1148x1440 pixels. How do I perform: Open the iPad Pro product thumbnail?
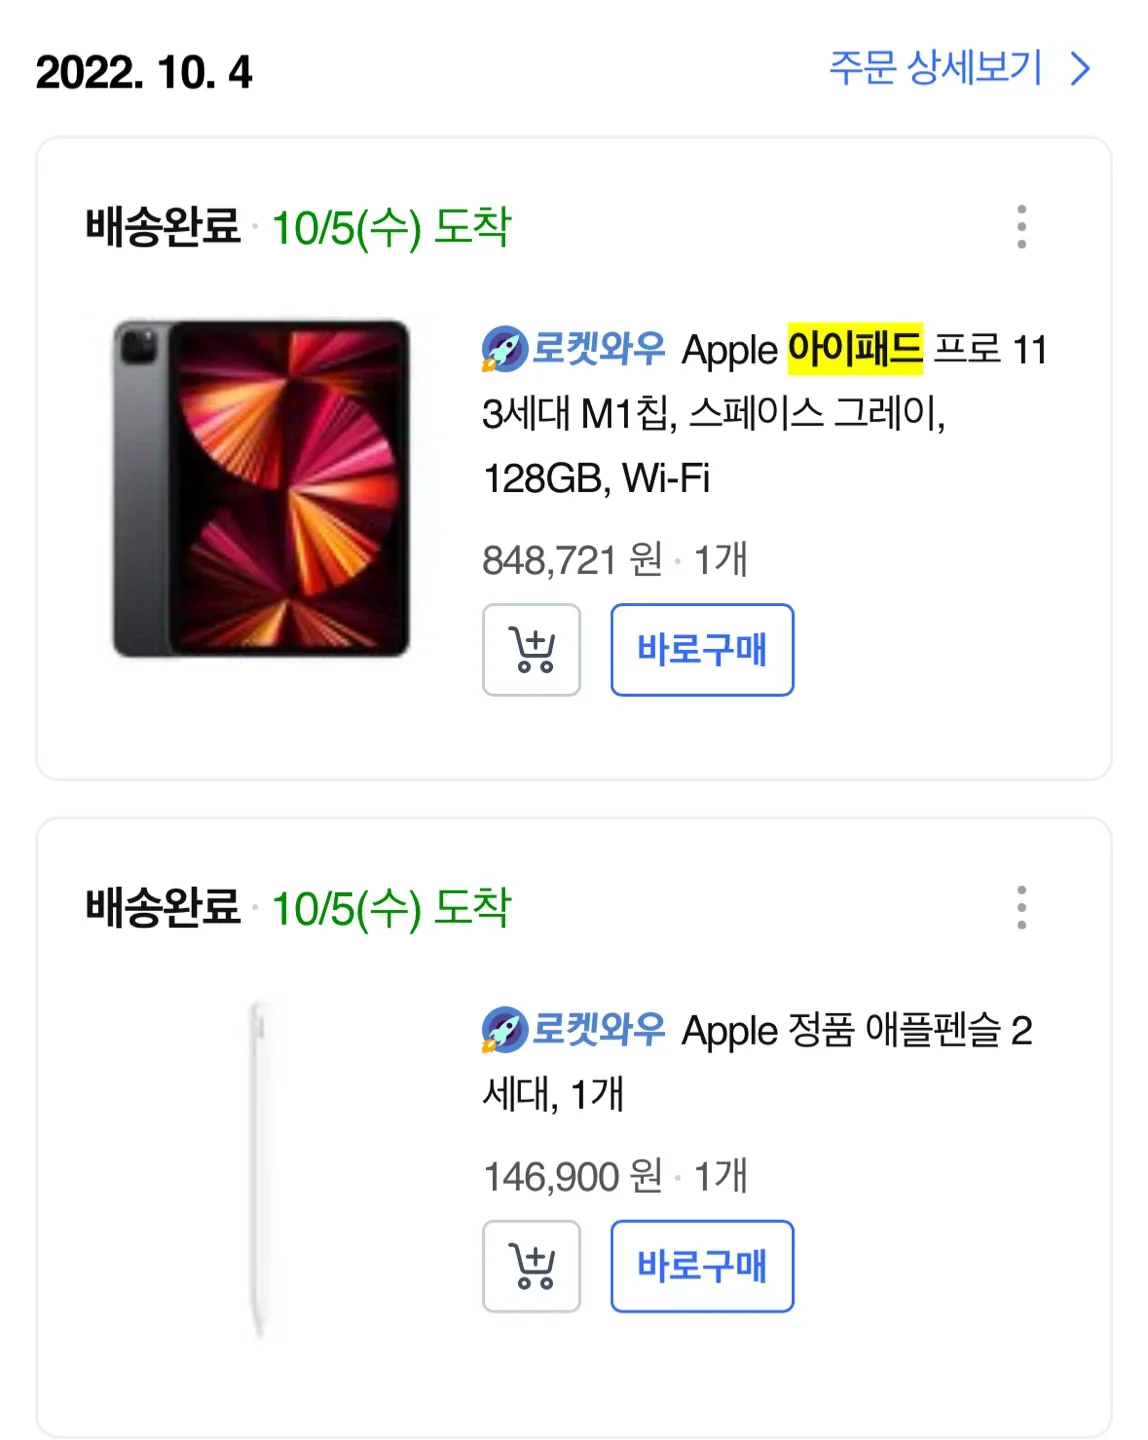tap(261, 489)
